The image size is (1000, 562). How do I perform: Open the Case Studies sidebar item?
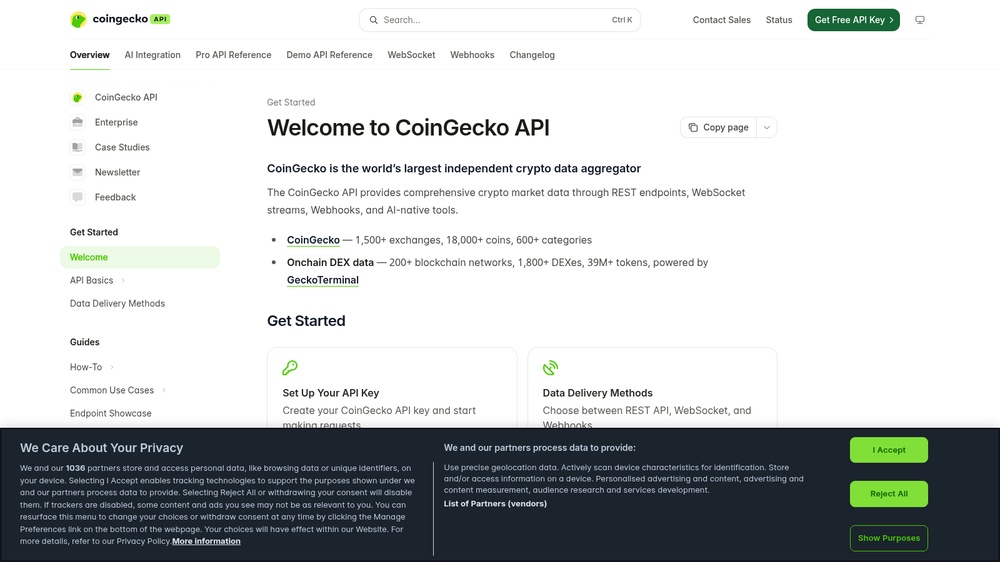[x=122, y=147]
